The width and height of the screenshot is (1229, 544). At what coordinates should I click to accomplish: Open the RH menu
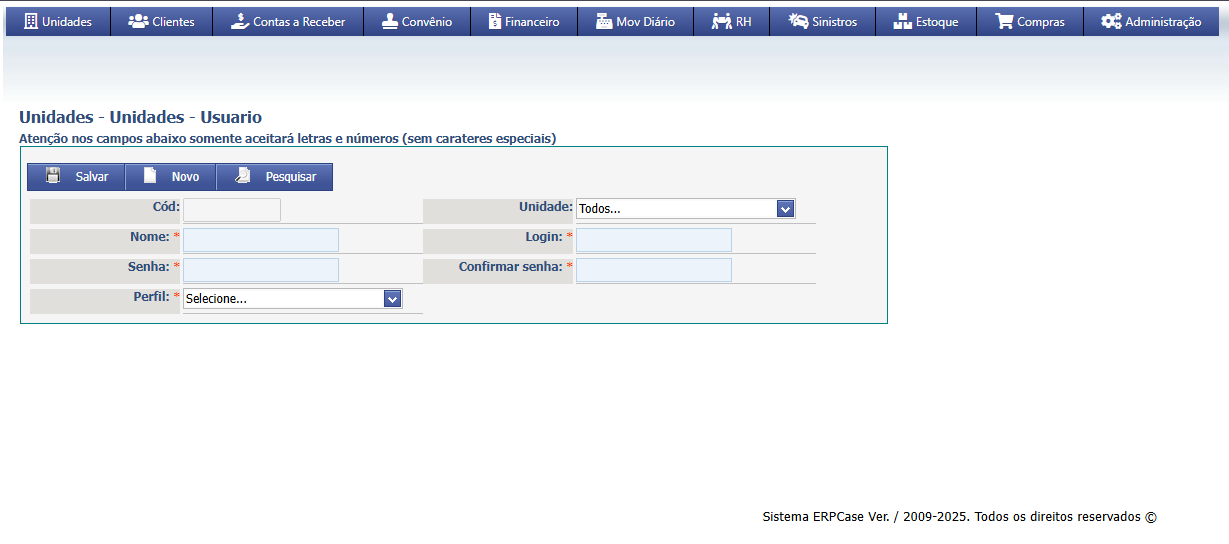732,21
